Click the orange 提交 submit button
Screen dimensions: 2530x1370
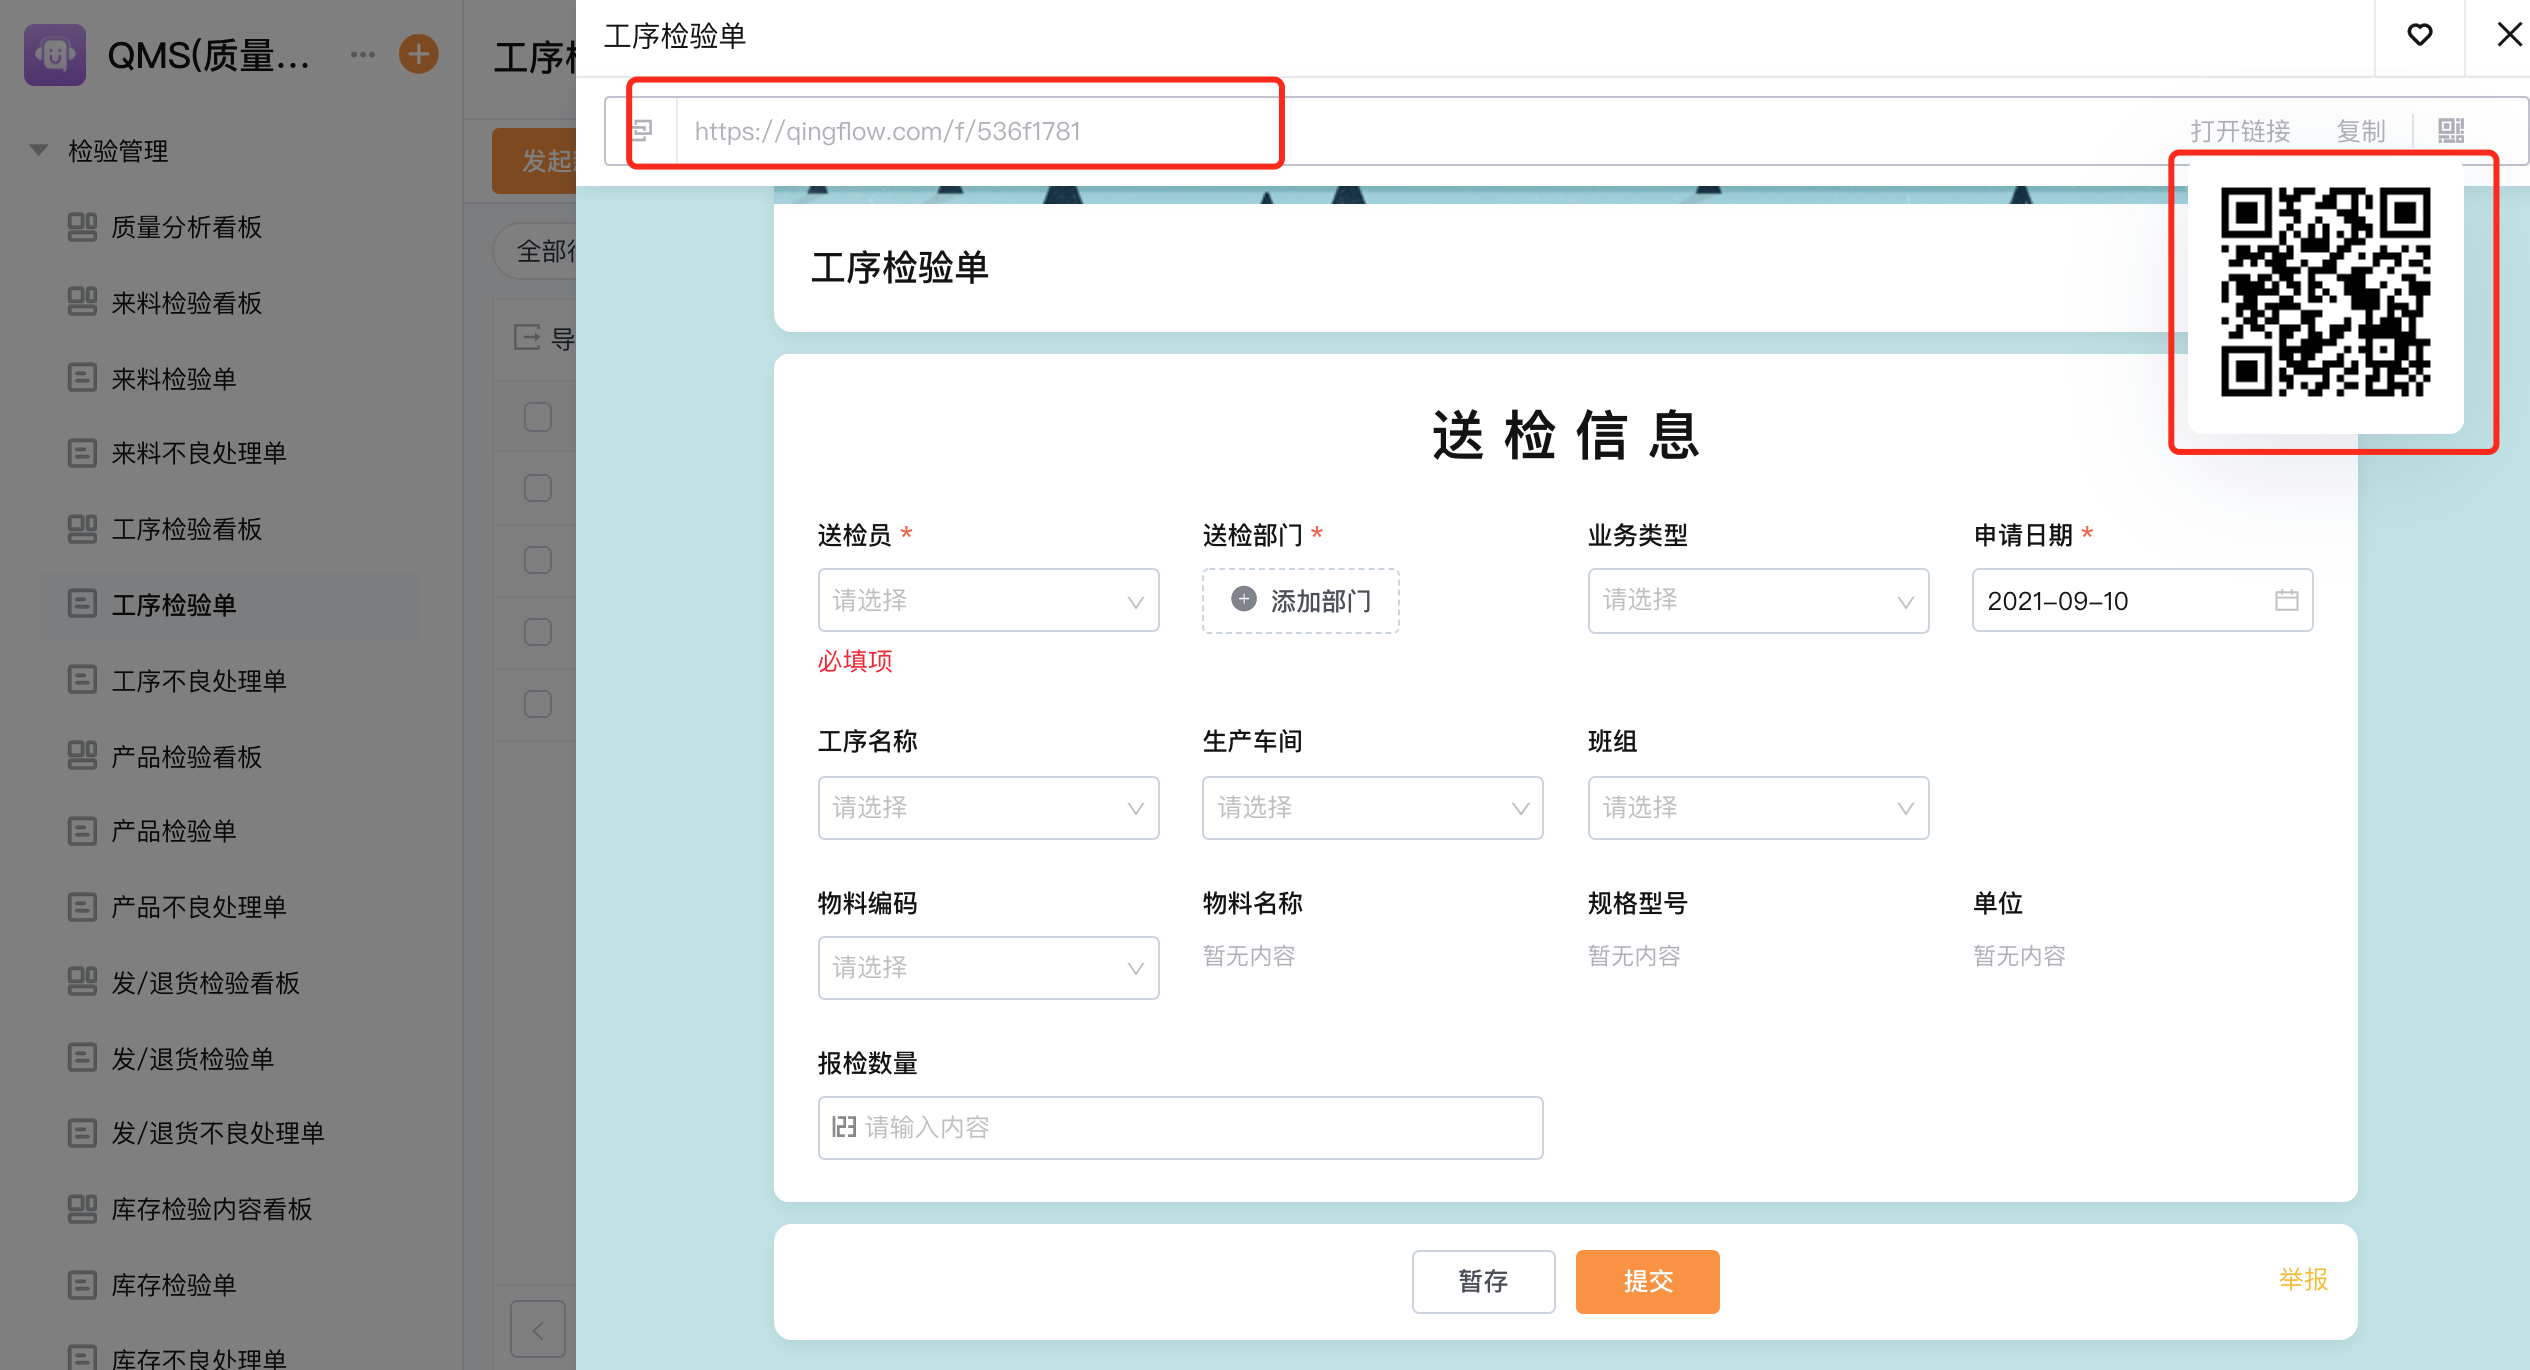1647,1281
